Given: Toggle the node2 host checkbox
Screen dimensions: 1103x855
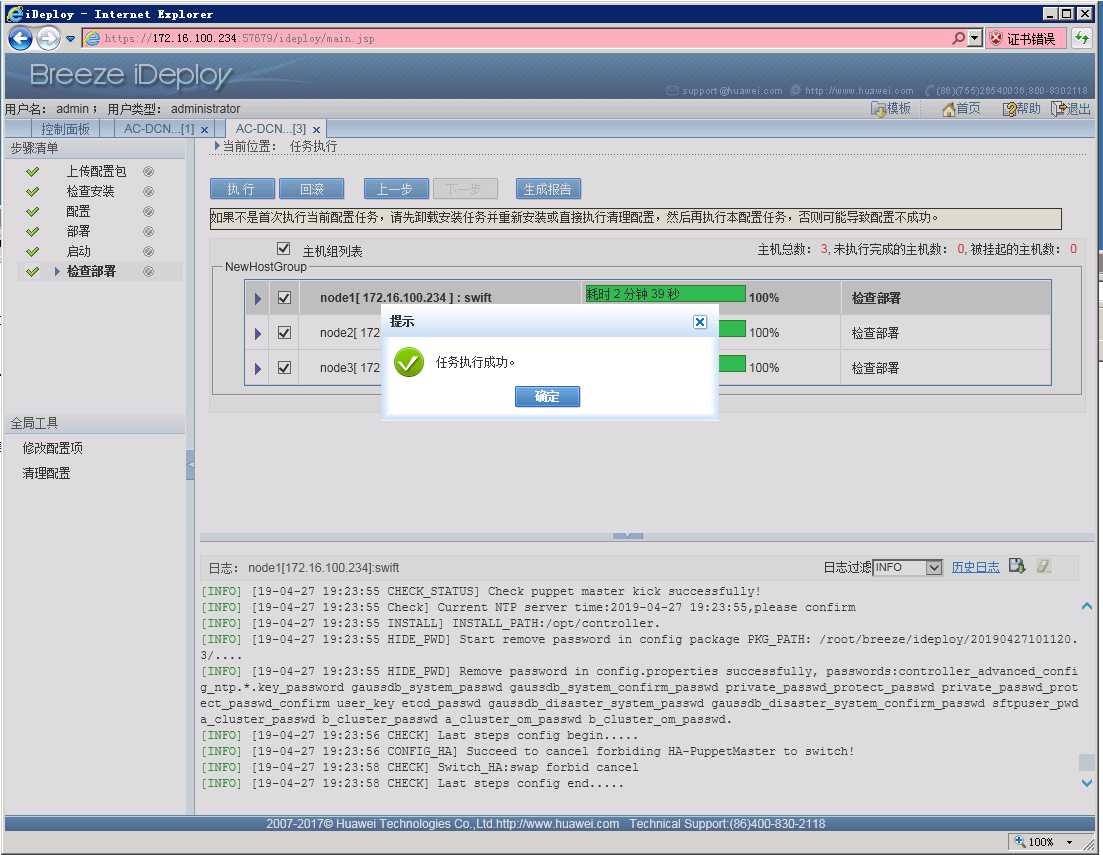Looking at the screenshot, I should tap(284, 332).
